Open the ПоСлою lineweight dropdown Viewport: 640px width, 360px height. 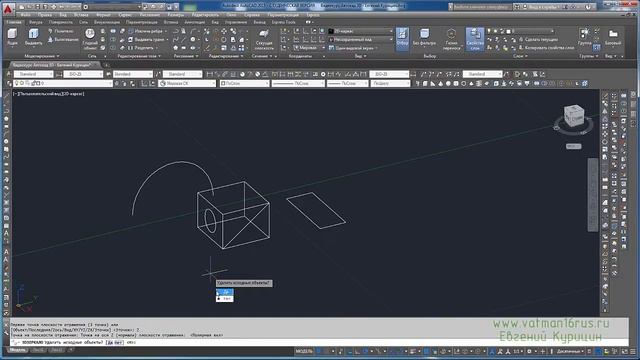[x=347, y=83]
